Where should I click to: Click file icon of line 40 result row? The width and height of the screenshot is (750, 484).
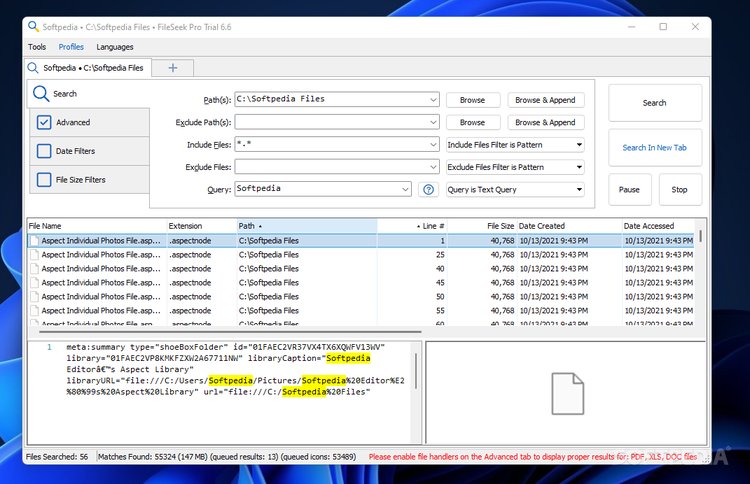[34, 268]
